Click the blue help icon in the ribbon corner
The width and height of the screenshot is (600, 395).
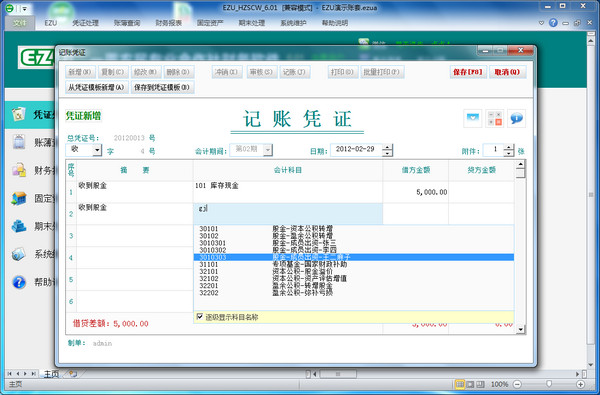point(553,23)
